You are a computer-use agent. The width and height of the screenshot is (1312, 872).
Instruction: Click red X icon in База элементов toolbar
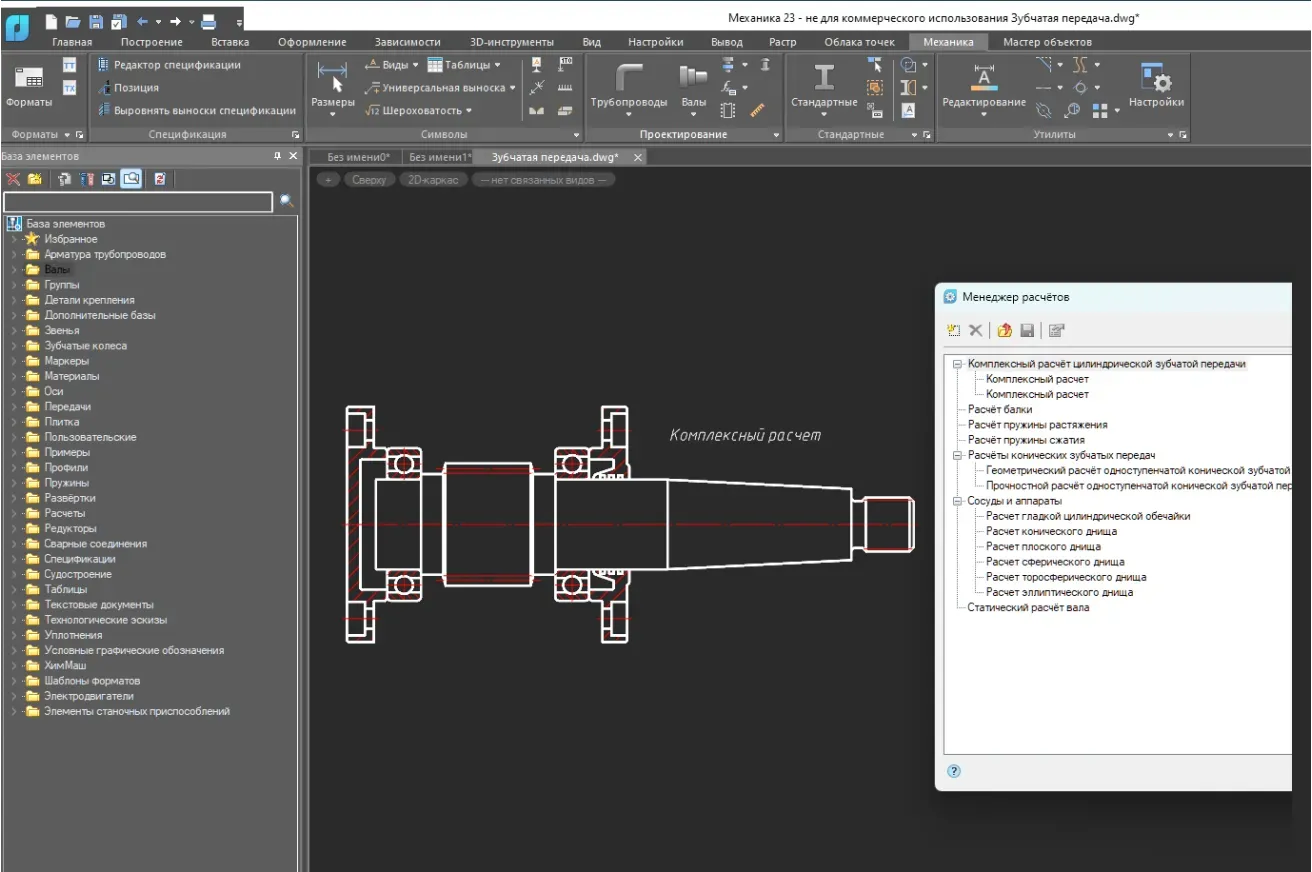coord(13,179)
